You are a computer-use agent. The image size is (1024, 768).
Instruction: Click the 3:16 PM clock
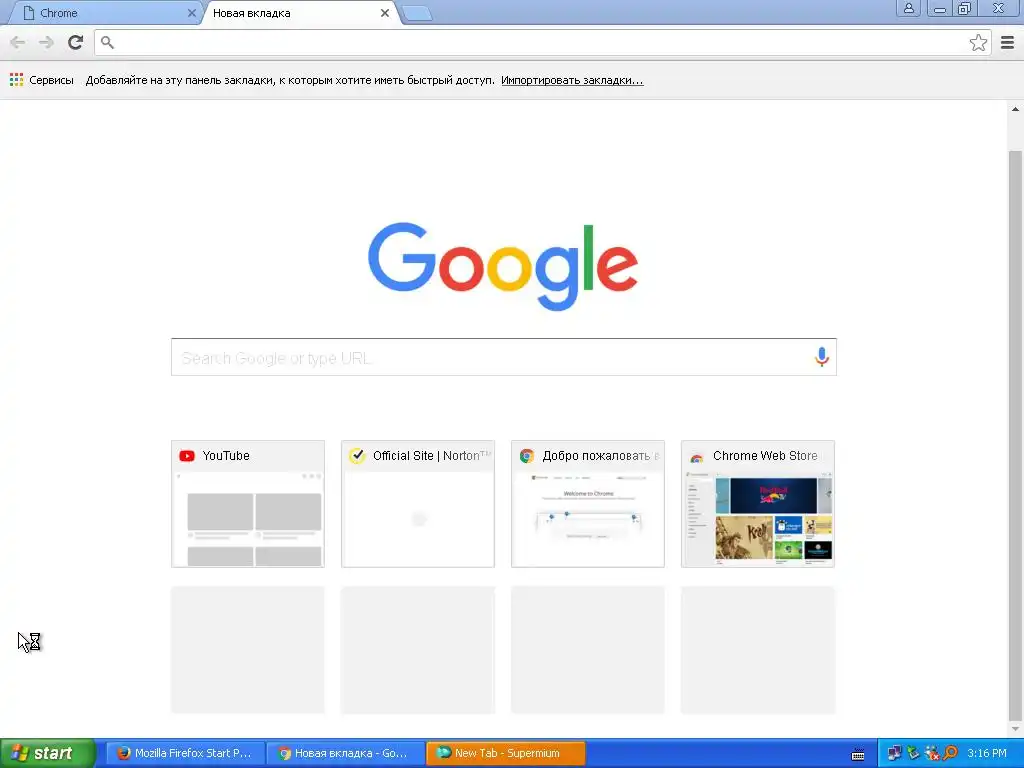pyautogui.click(x=987, y=753)
